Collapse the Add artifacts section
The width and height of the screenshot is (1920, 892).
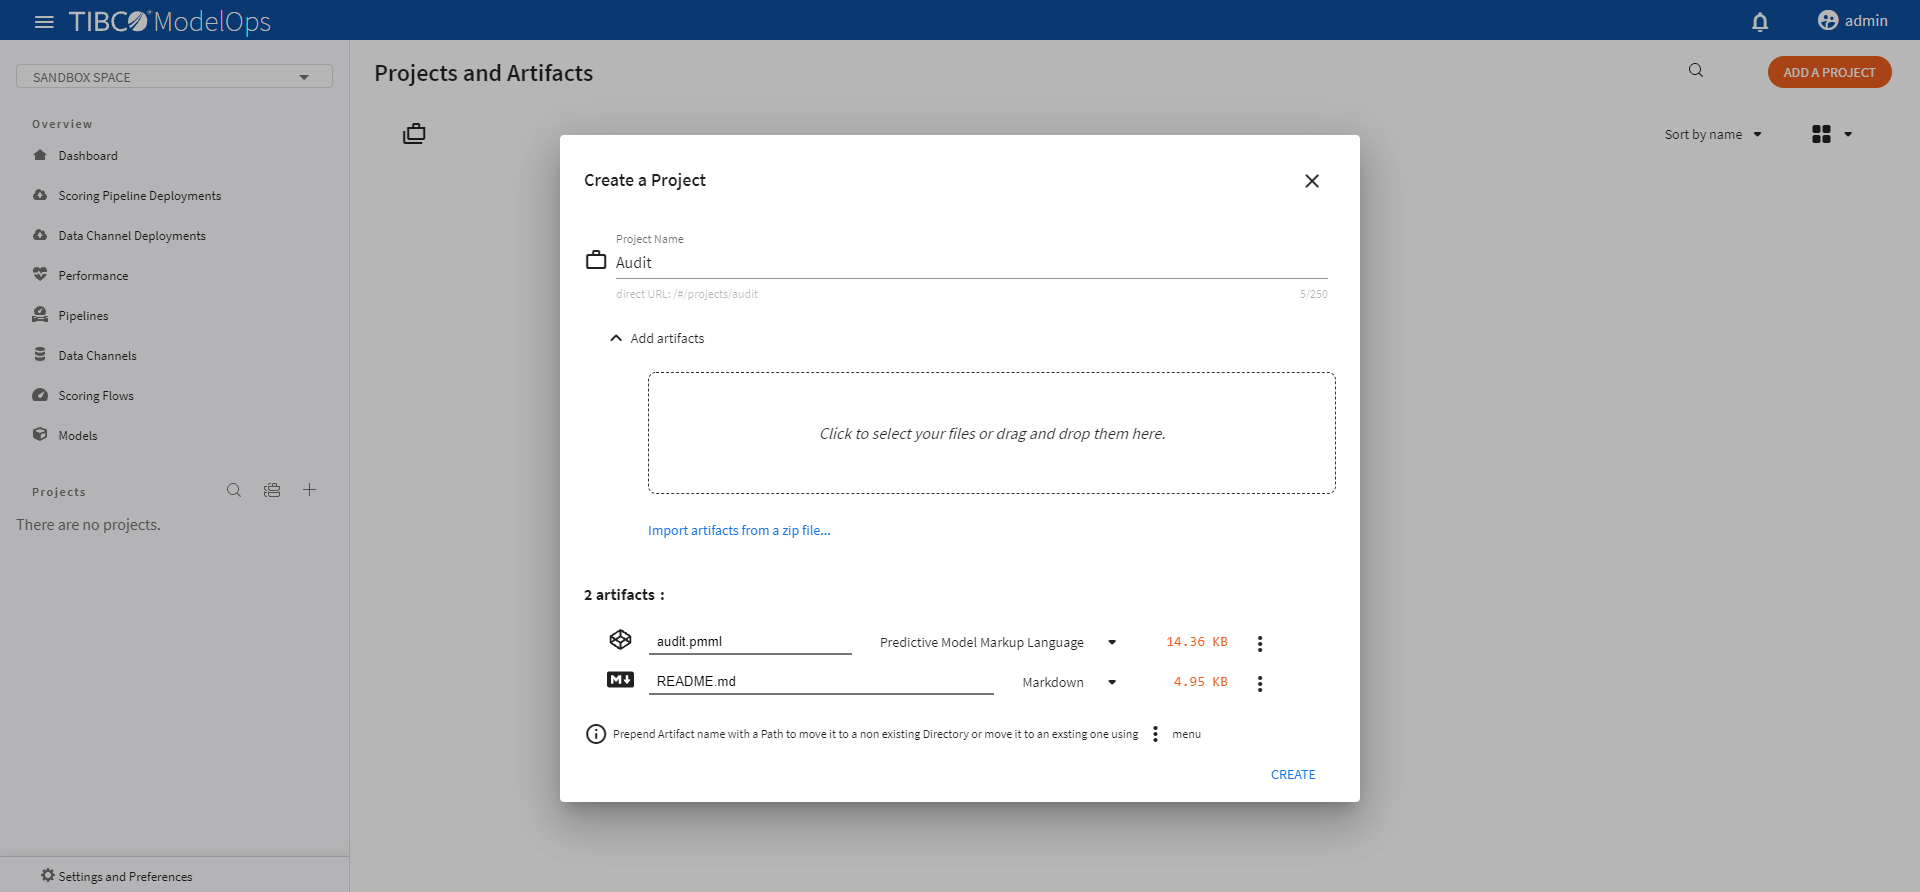[x=616, y=339]
